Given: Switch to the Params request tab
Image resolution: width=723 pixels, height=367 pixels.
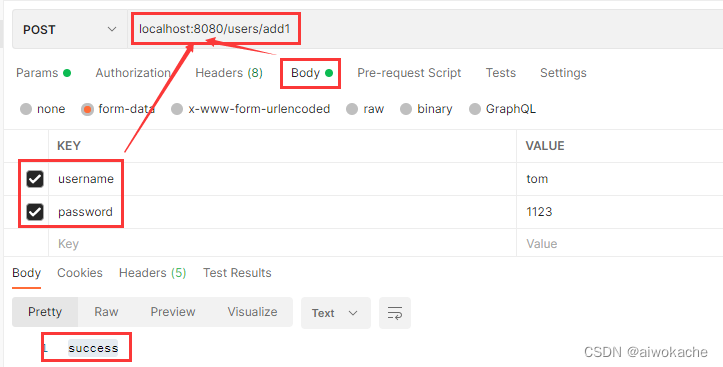Looking at the screenshot, I should coord(43,73).
